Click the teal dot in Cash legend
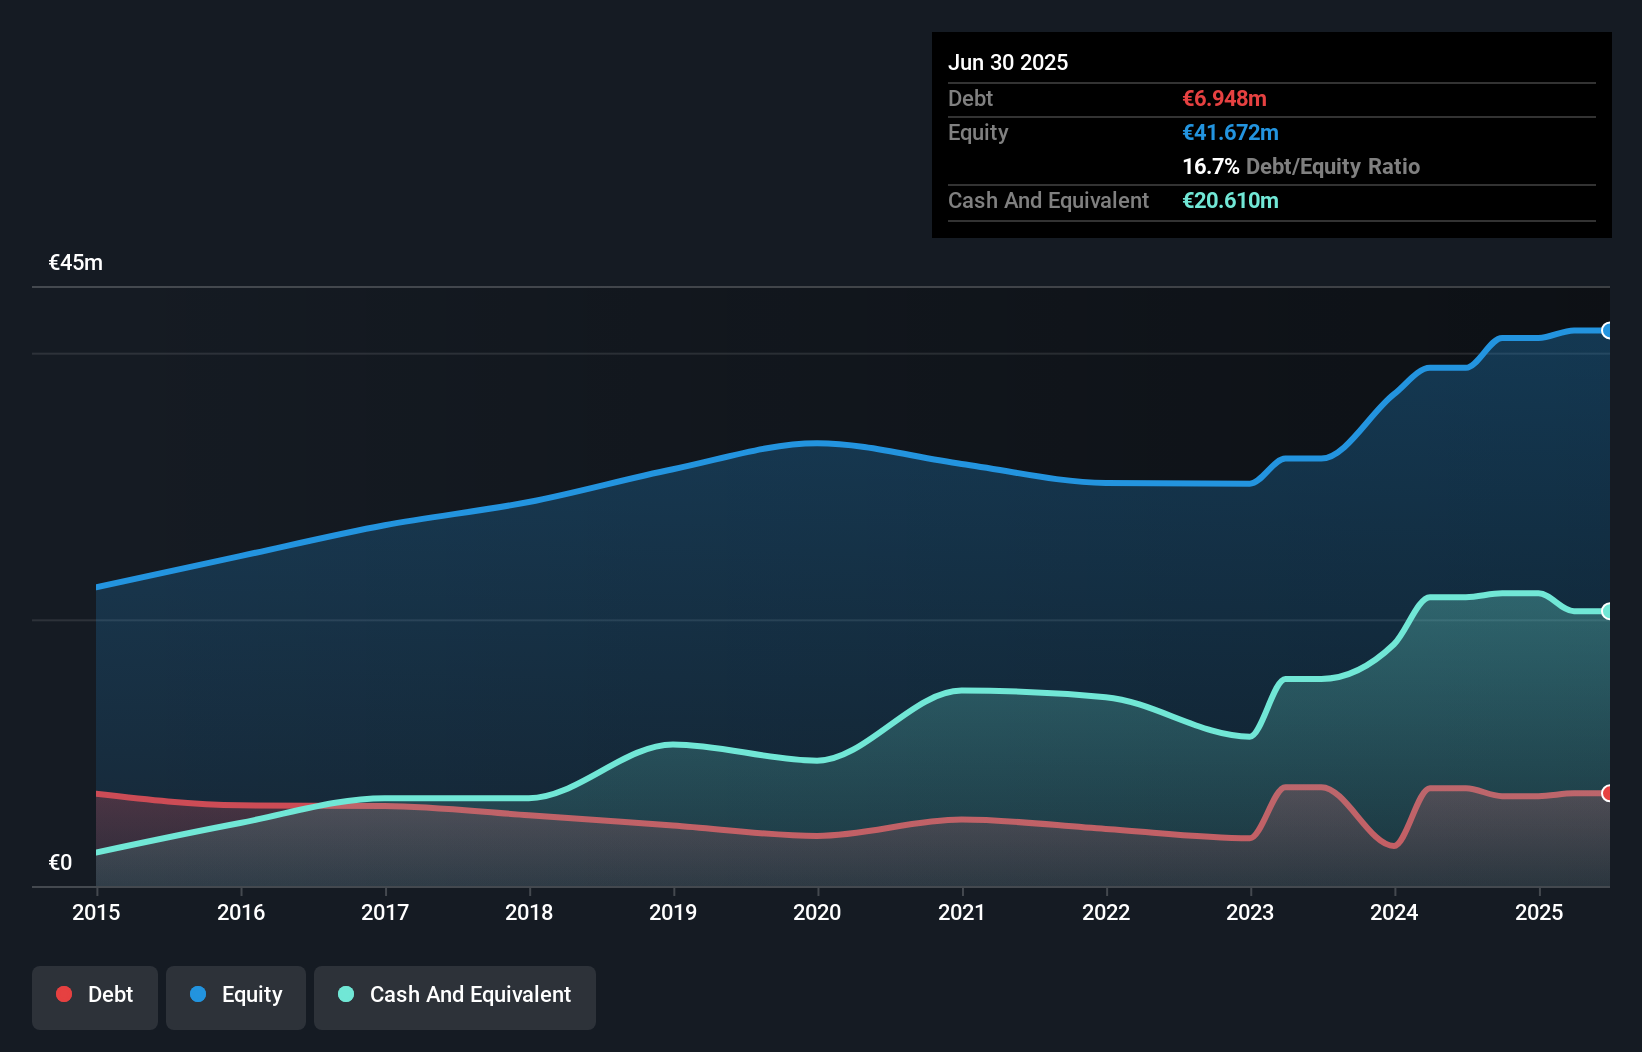This screenshot has width=1642, height=1052. pos(346,994)
